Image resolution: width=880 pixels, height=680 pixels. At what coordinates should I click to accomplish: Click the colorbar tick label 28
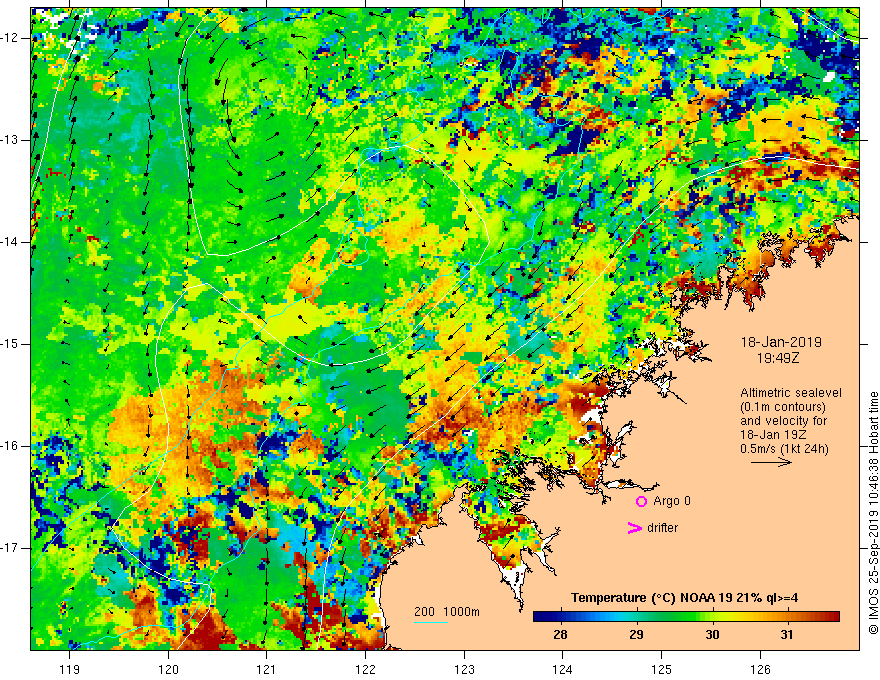[x=560, y=635]
